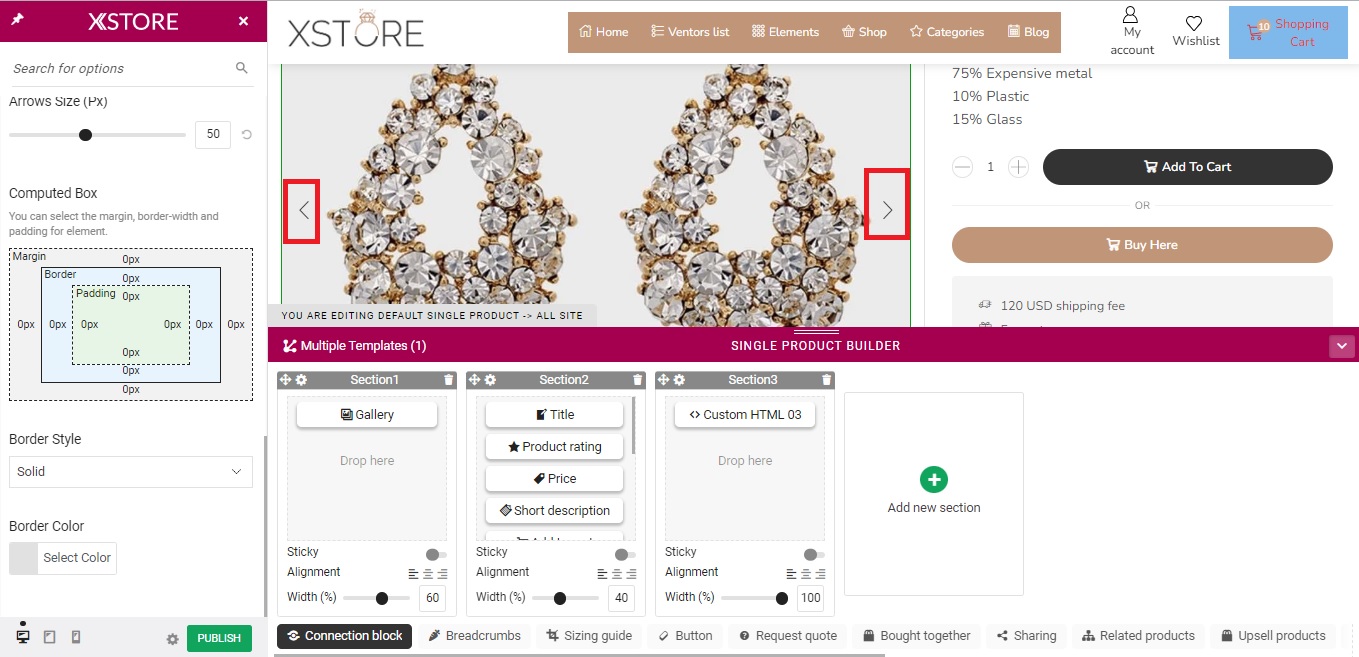Select the Button block

click(x=685, y=636)
